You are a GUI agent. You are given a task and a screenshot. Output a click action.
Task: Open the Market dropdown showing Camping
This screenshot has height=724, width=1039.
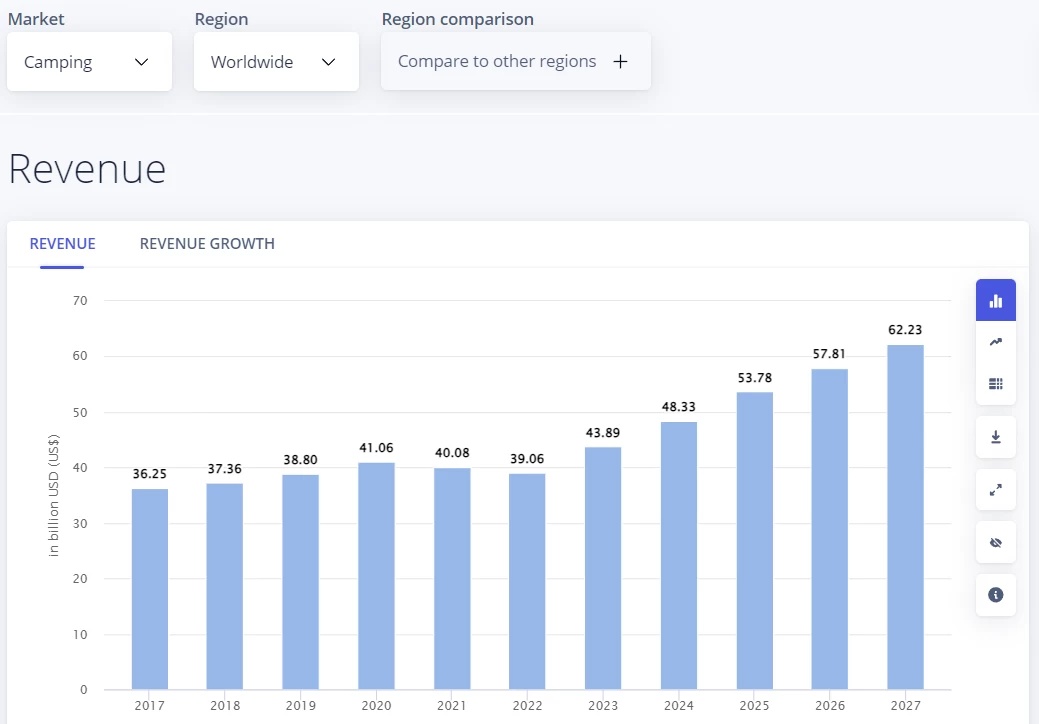pyautogui.click(x=89, y=61)
